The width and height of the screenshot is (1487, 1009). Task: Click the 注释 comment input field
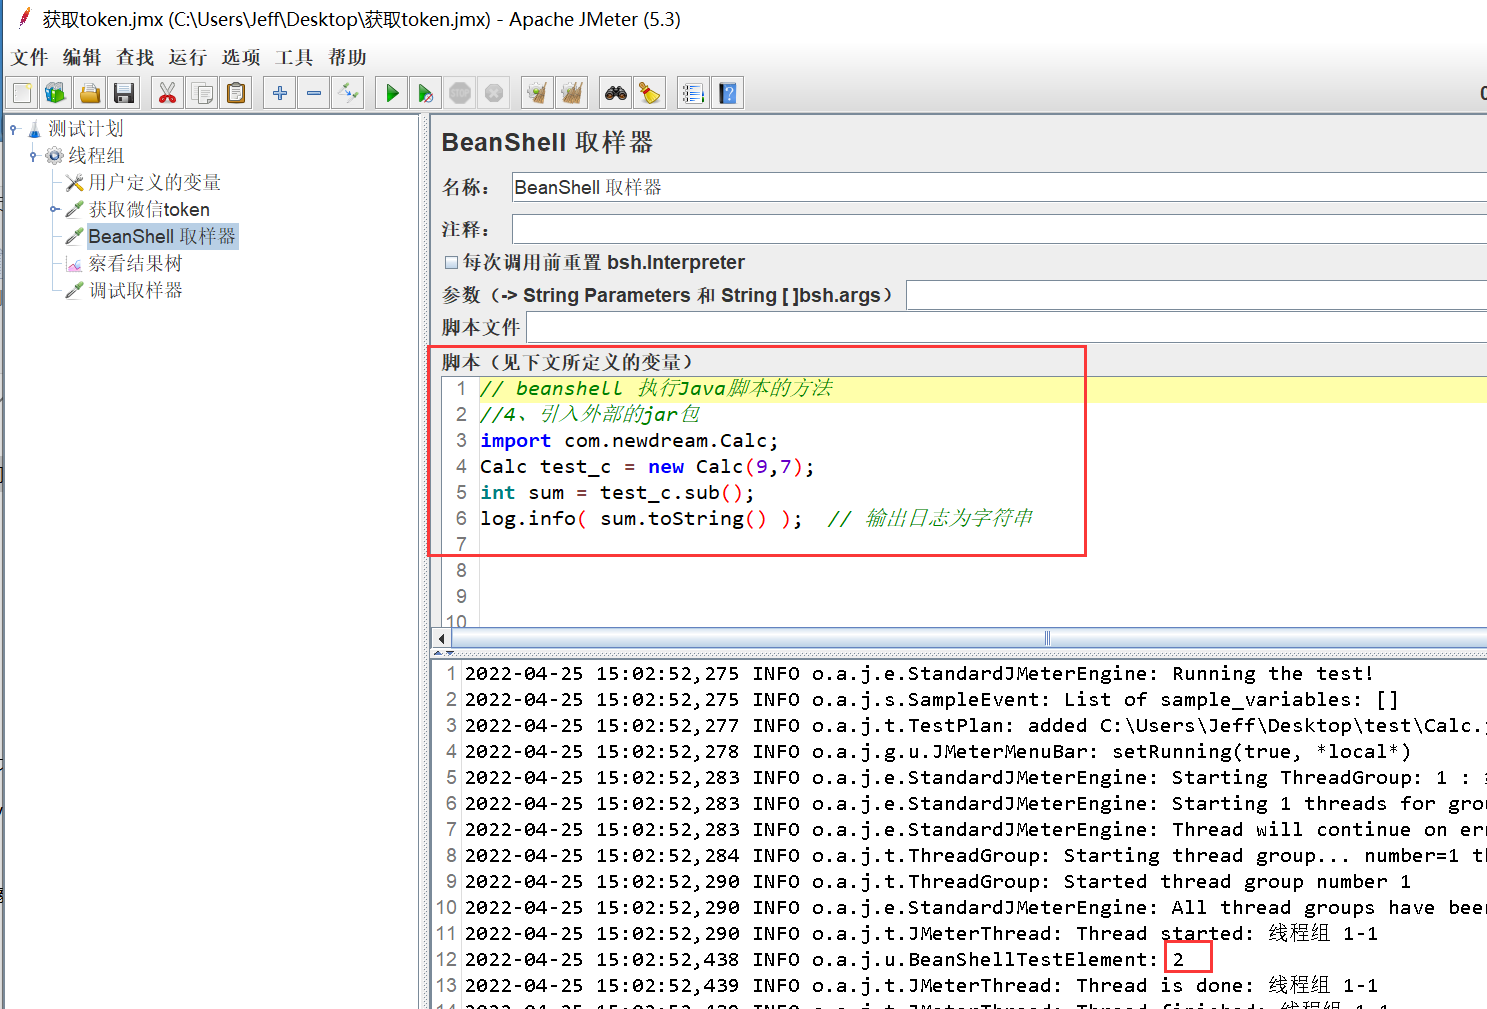point(999,229)
